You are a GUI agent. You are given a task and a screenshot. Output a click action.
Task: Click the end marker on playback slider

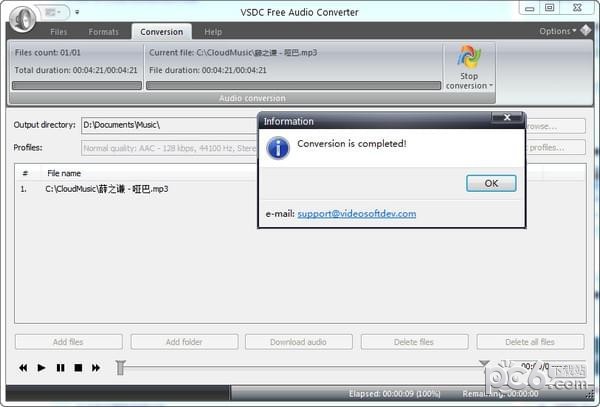484,363
